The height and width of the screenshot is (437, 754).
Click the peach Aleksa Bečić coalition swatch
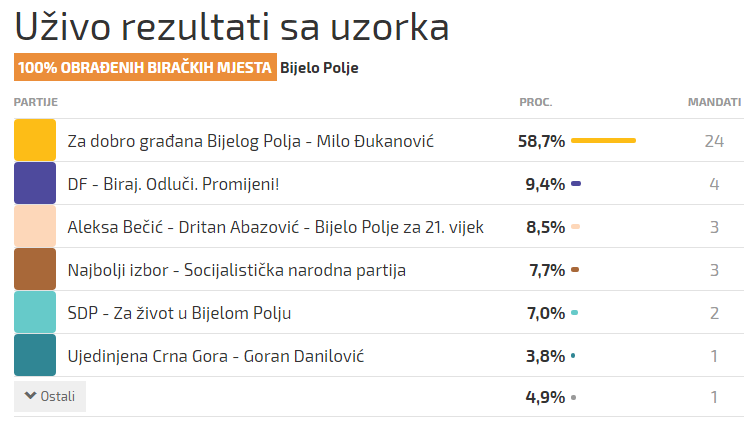coord(35,226)
